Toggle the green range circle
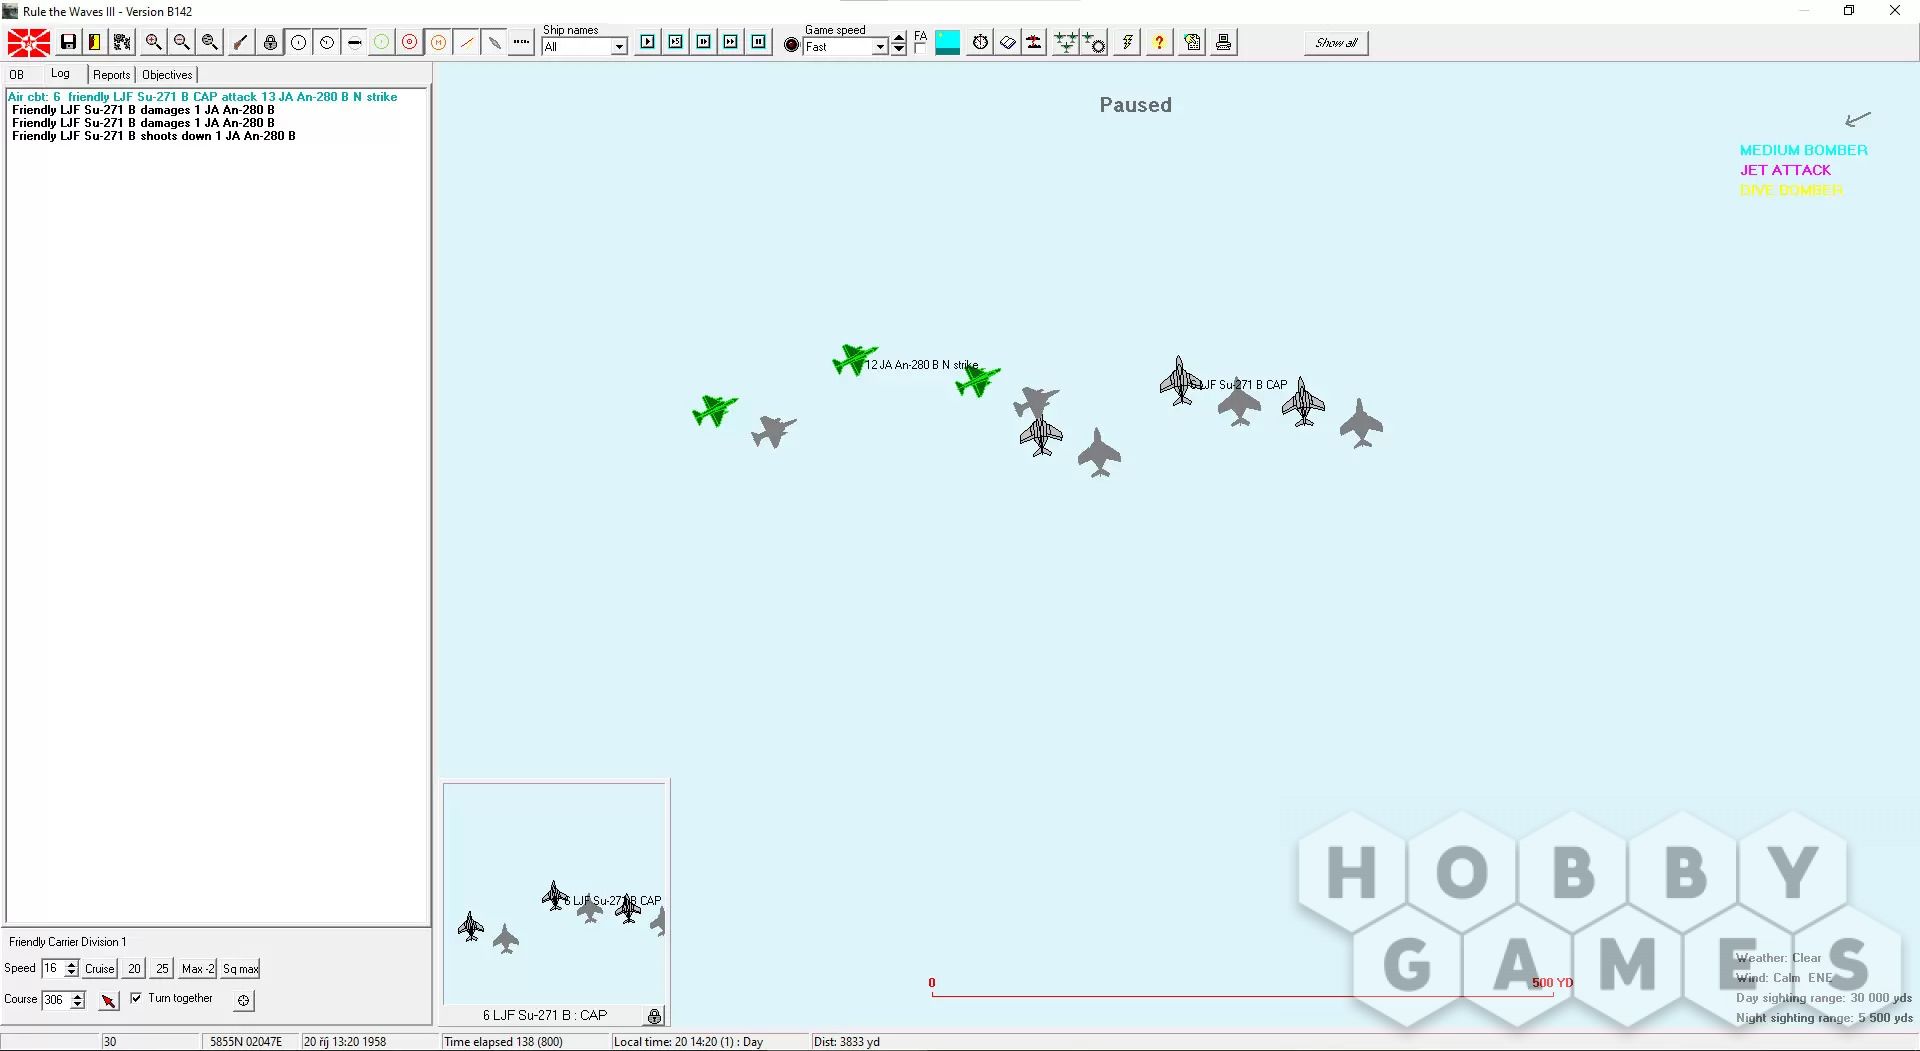 (382, 43)
